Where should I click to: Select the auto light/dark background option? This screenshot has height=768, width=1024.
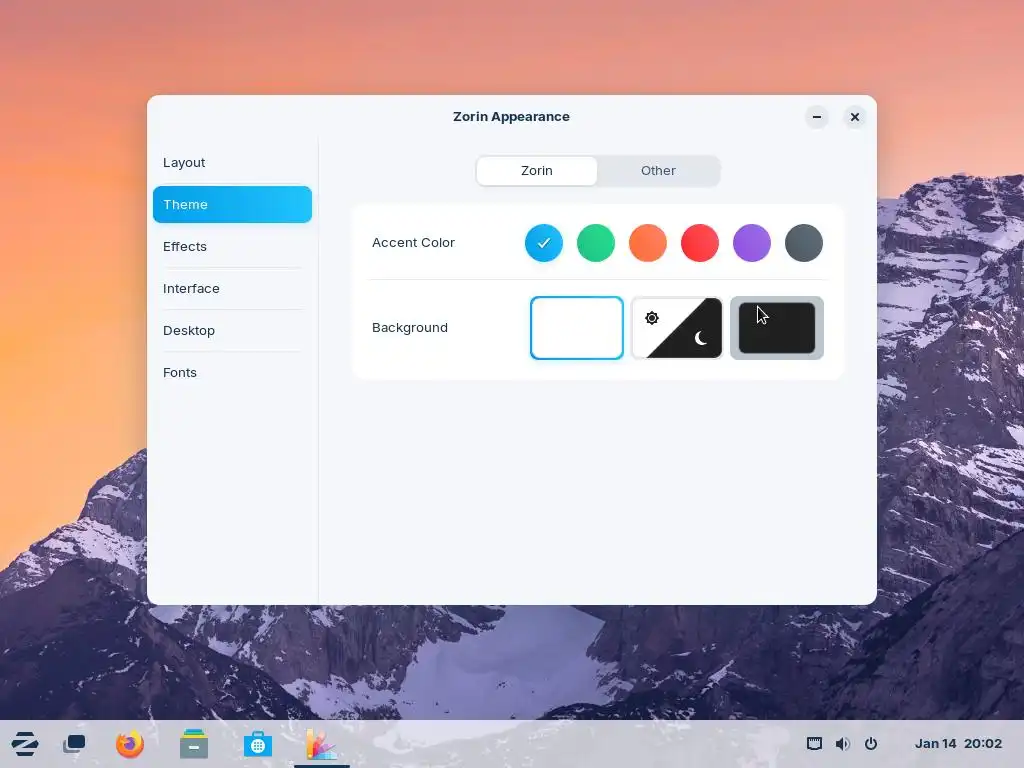click(x=677, y=328)
